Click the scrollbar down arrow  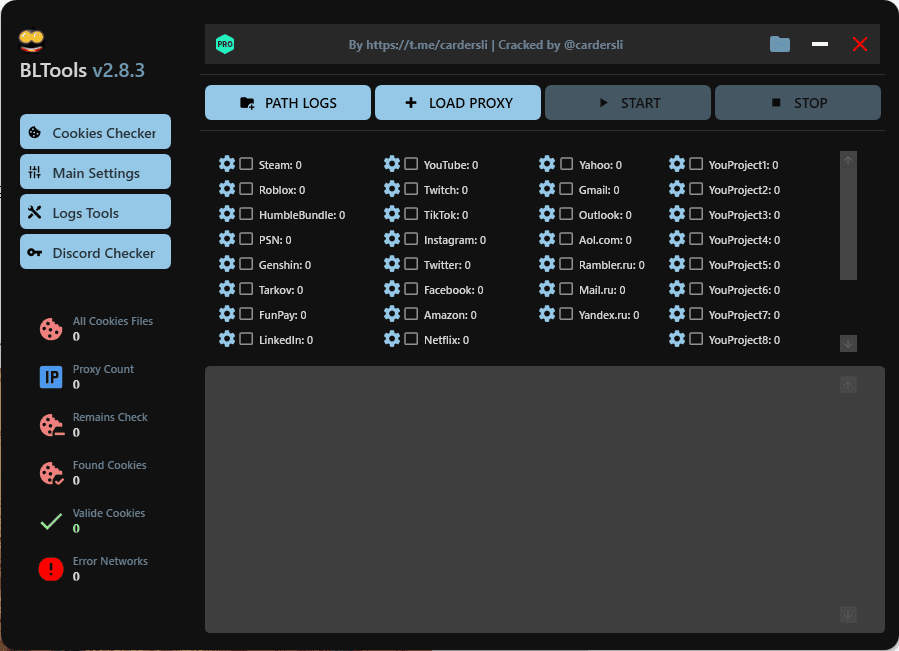[x=847, y=343]
